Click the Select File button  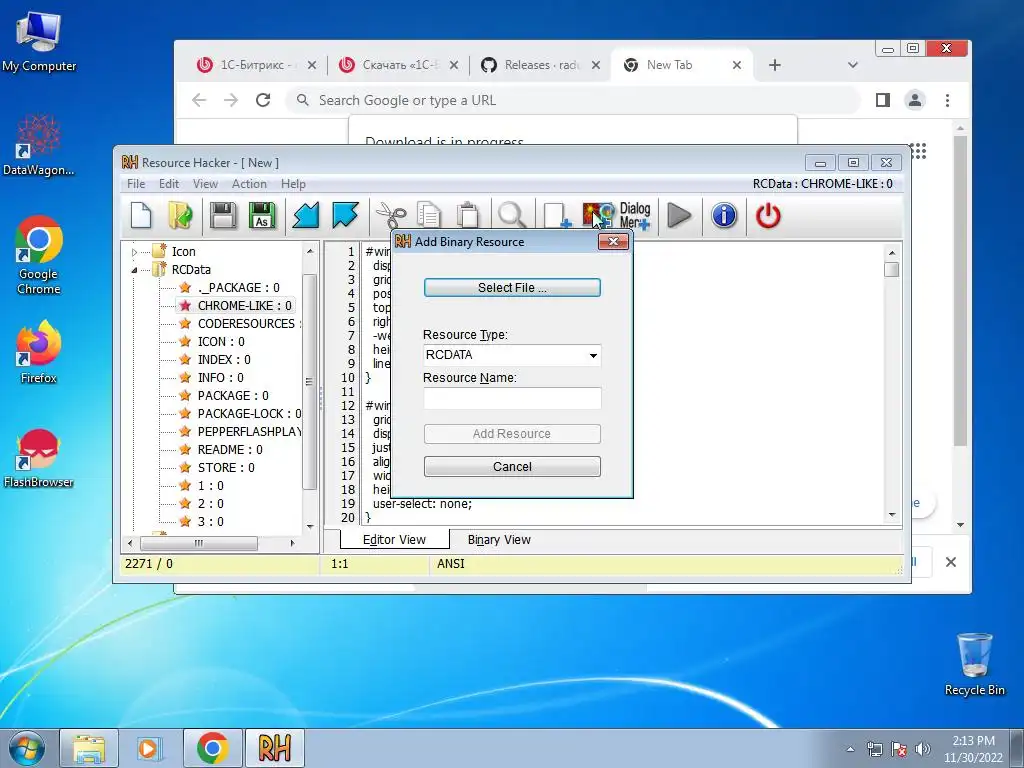click(x=512, y=288)
